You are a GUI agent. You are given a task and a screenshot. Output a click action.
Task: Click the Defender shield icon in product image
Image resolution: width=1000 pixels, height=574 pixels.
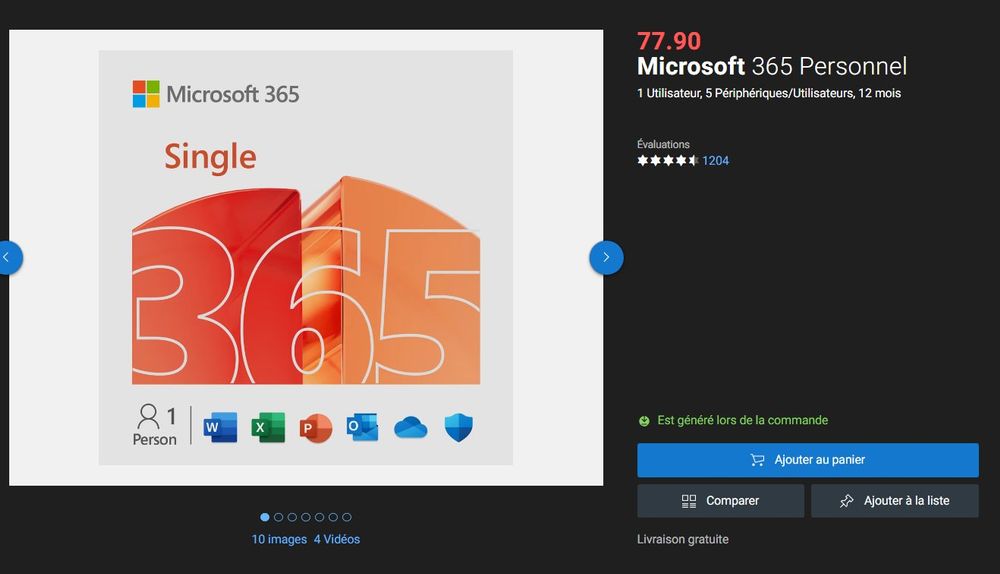[x=458, y=428]
